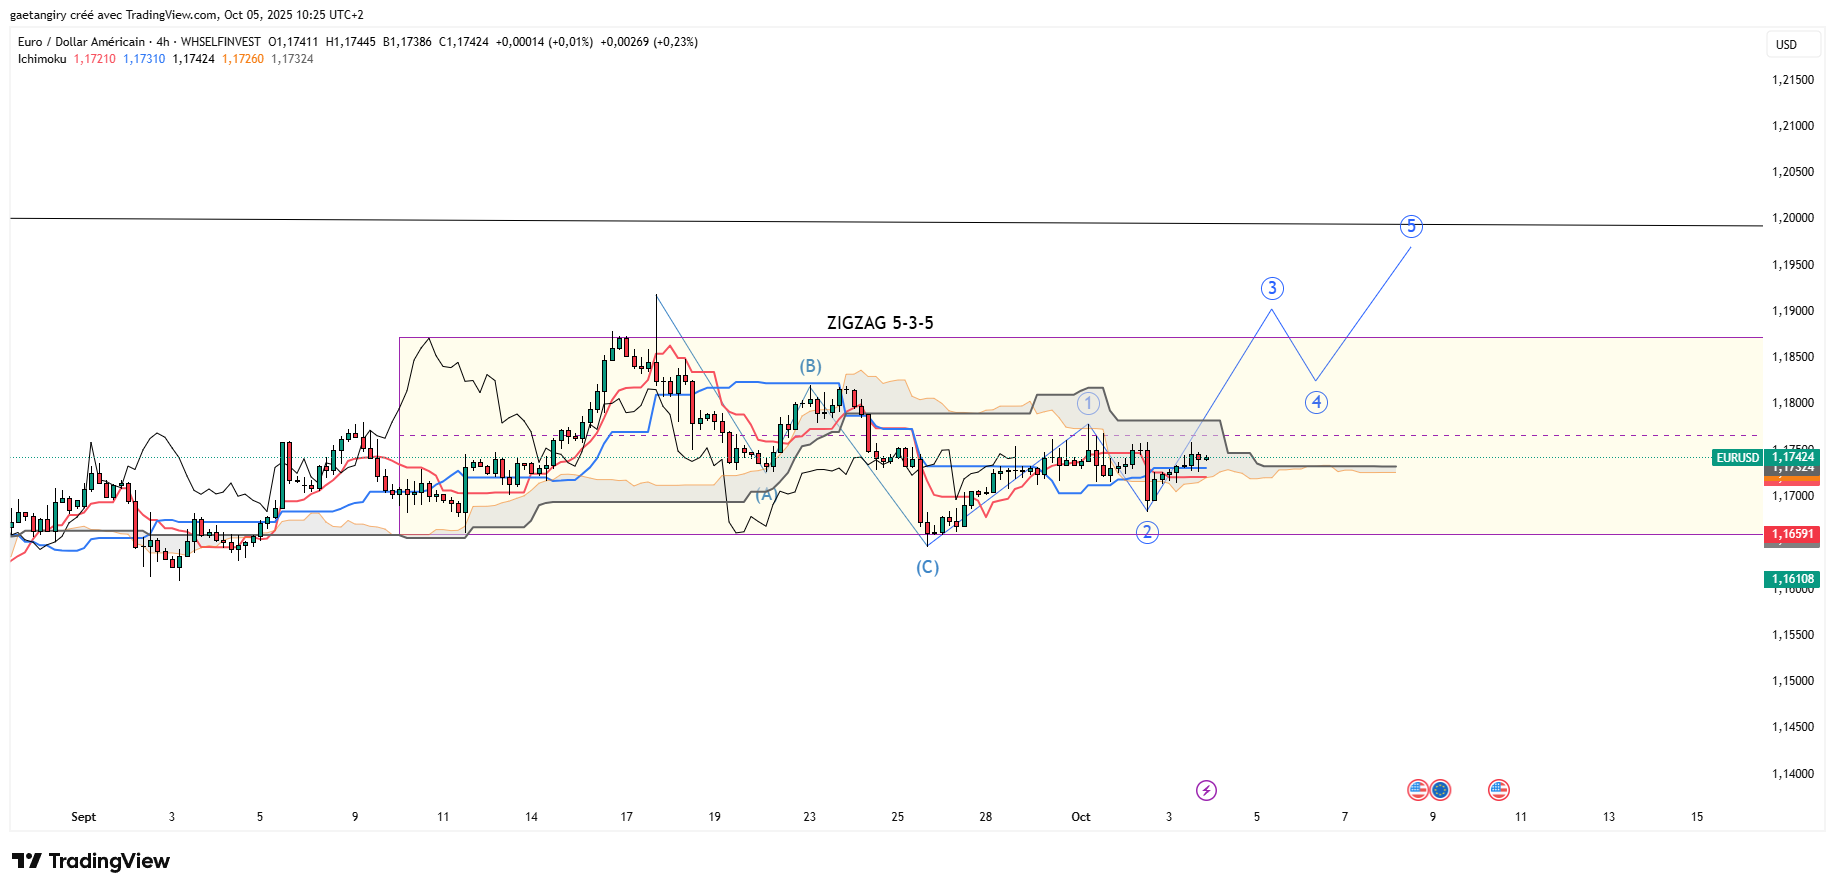This screenshot has width=1835, height=891.
Task: Click the Euro / Dollar Américain symbol title
Action: 81,42
